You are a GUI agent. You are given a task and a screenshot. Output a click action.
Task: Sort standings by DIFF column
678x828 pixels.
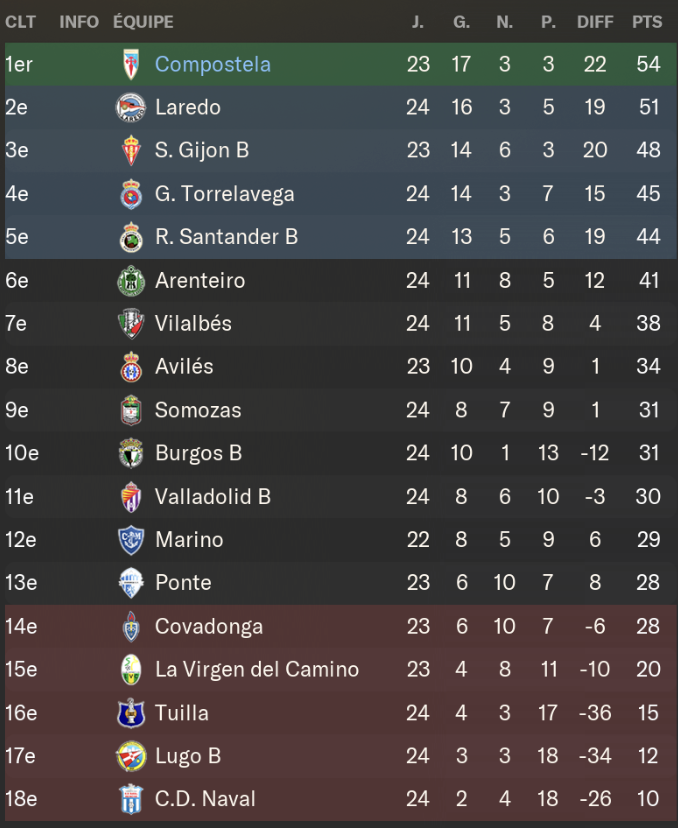click(x=595, y=22)
